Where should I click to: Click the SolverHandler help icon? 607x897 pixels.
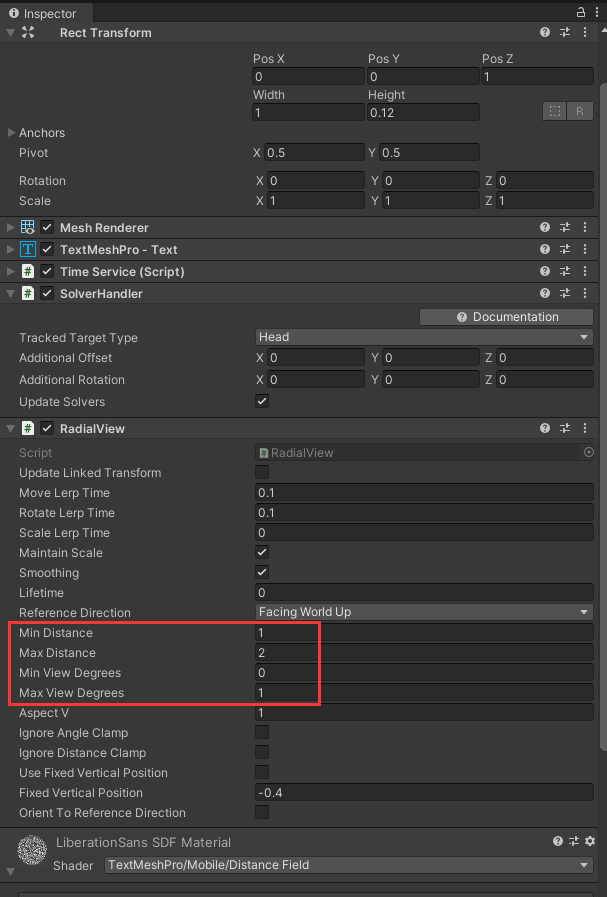pos(545,294)
